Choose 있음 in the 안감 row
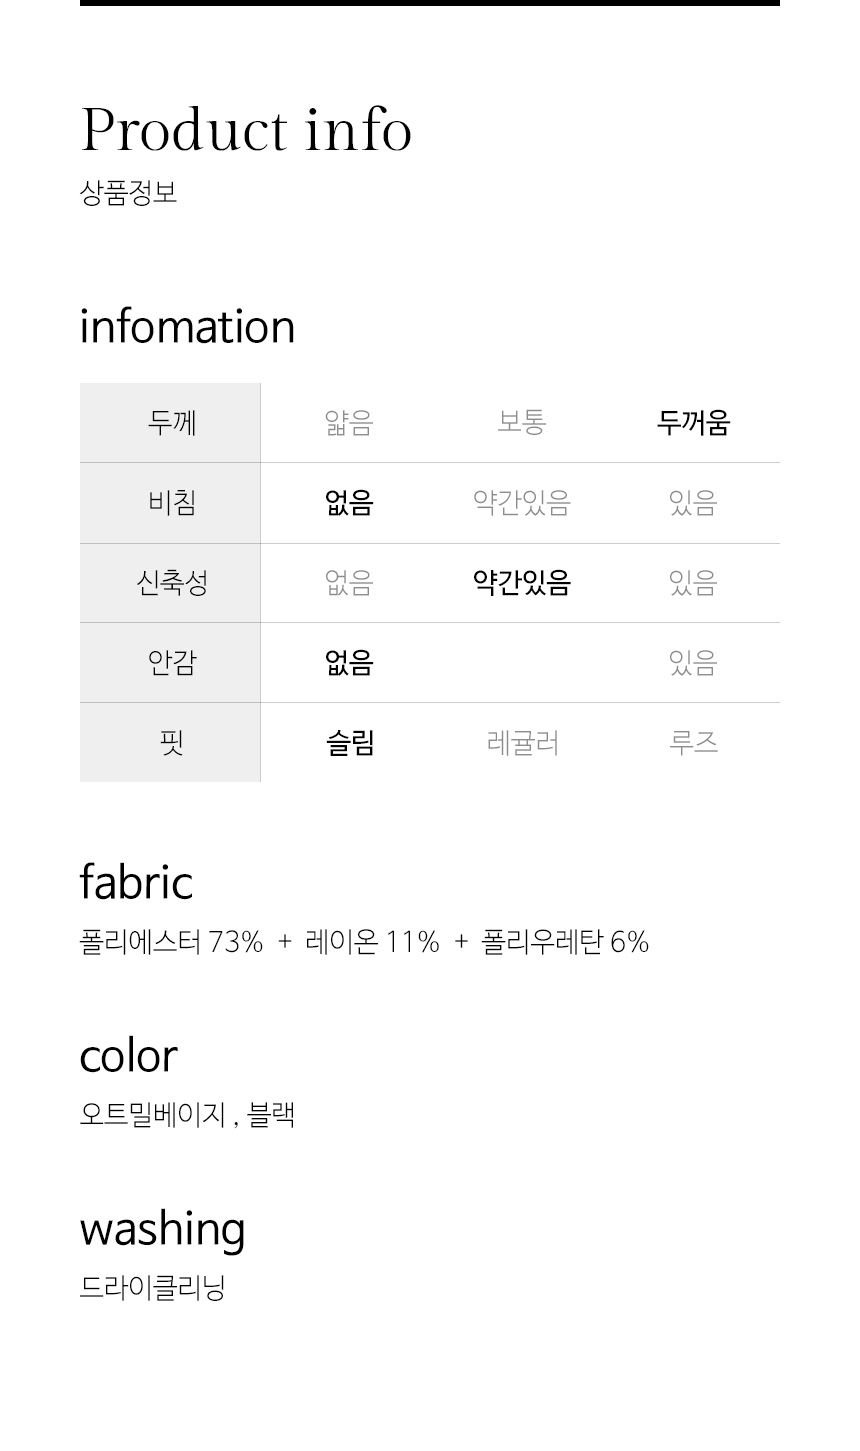Screen dimensions: 860x1451 pyautogui.click(x=693, y=662)
